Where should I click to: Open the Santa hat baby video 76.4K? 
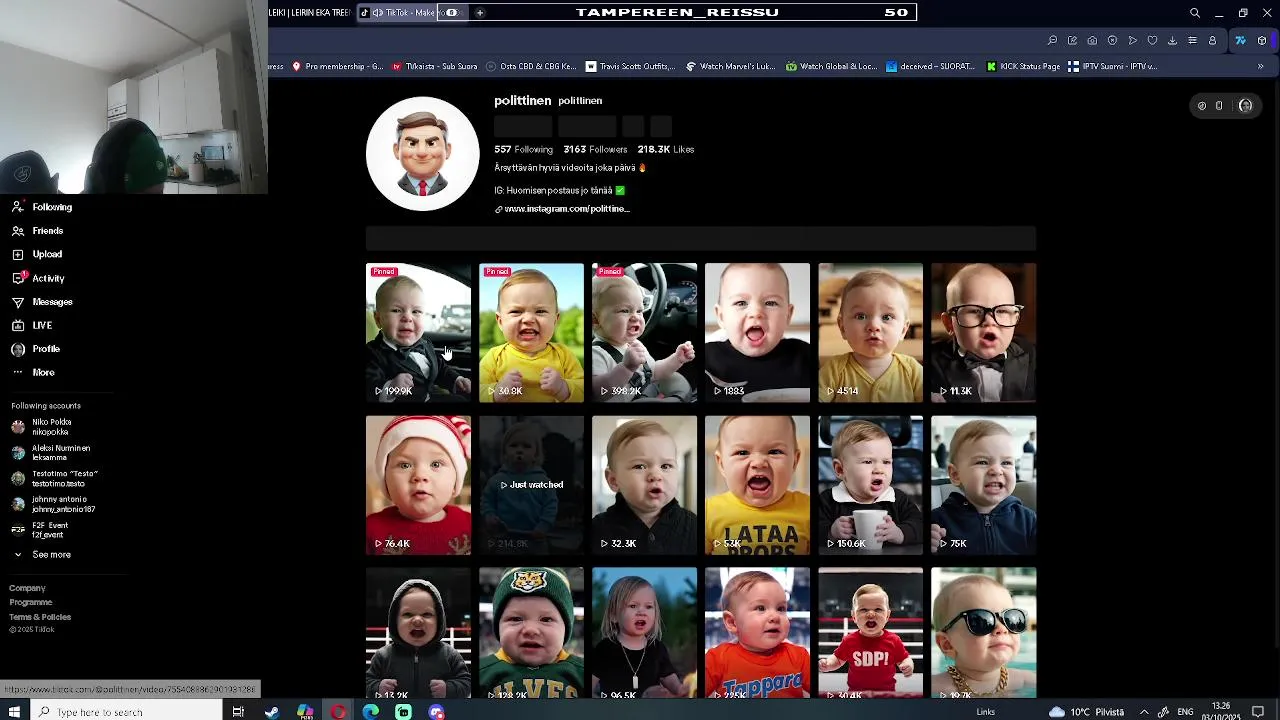click(x=418, y=485)
